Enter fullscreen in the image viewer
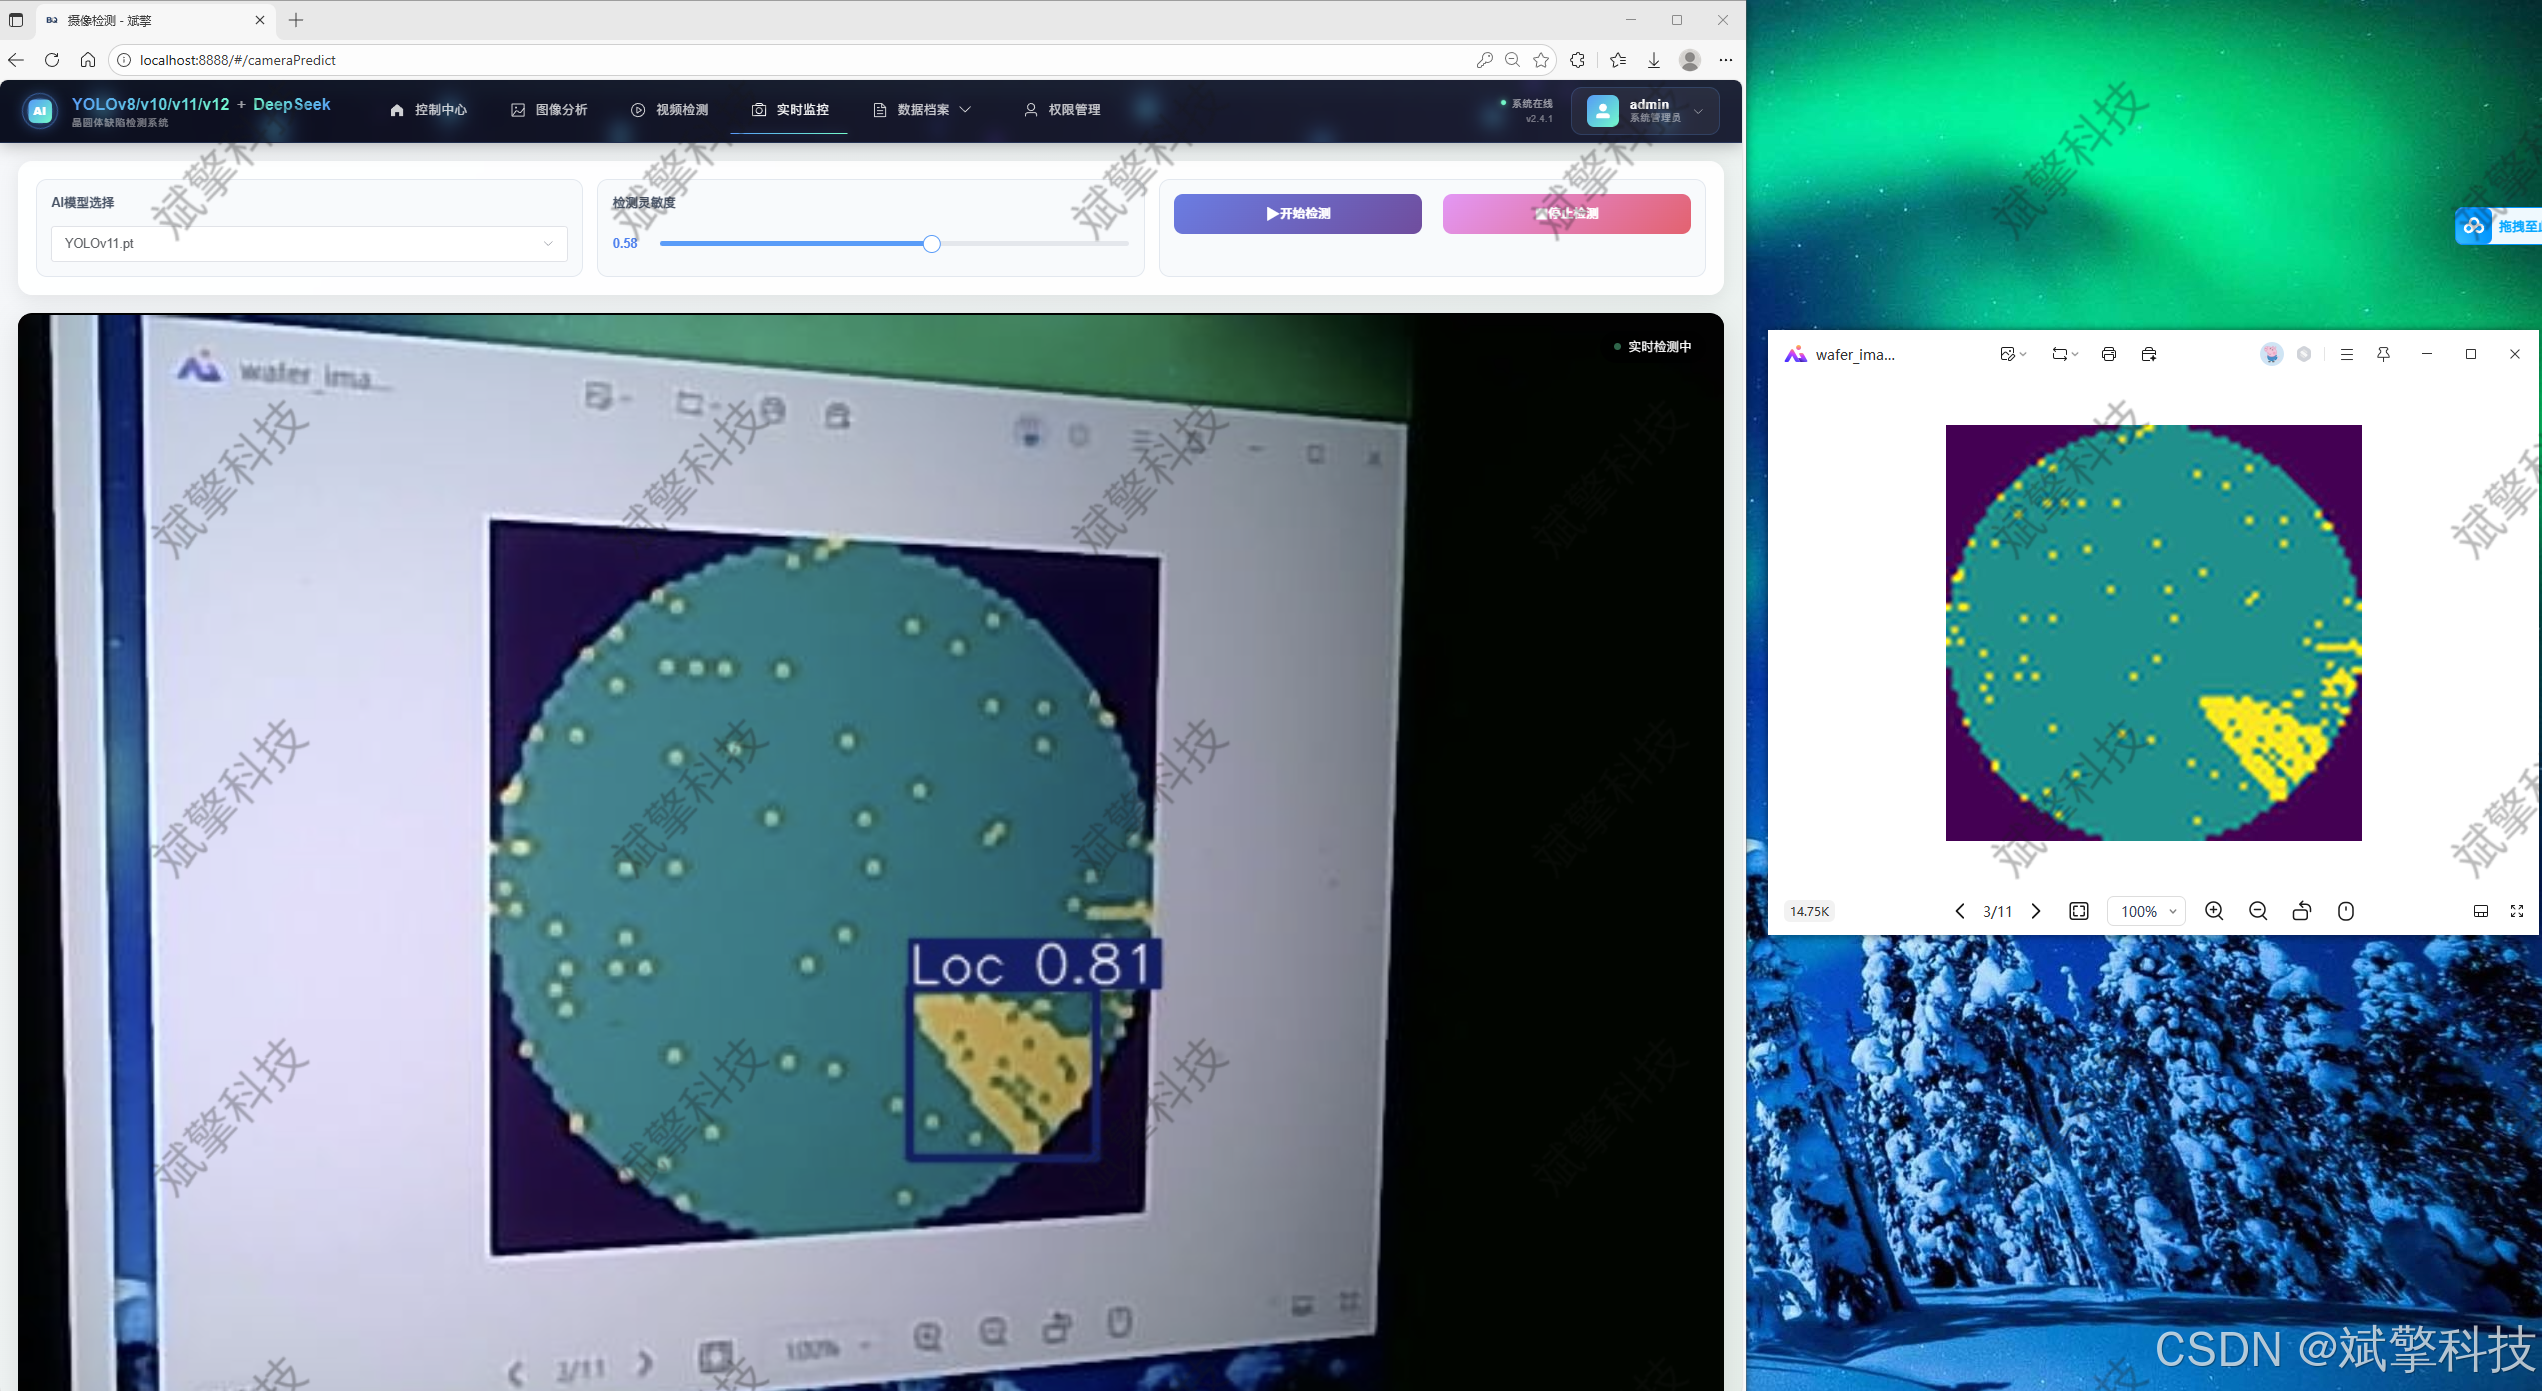 tap(2517, 911)
